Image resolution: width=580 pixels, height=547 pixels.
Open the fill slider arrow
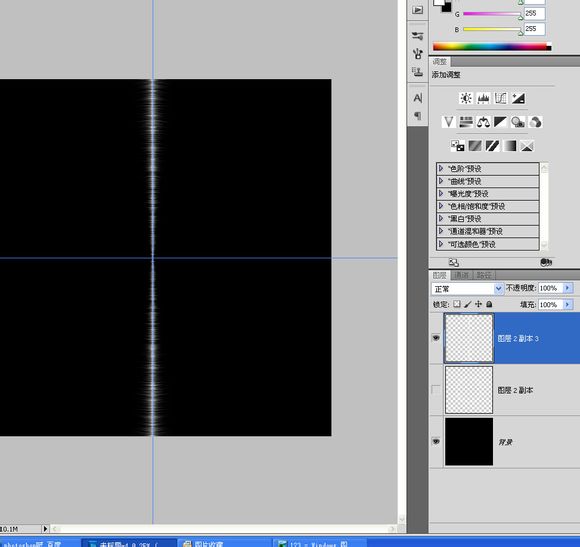tap(568, 304)
